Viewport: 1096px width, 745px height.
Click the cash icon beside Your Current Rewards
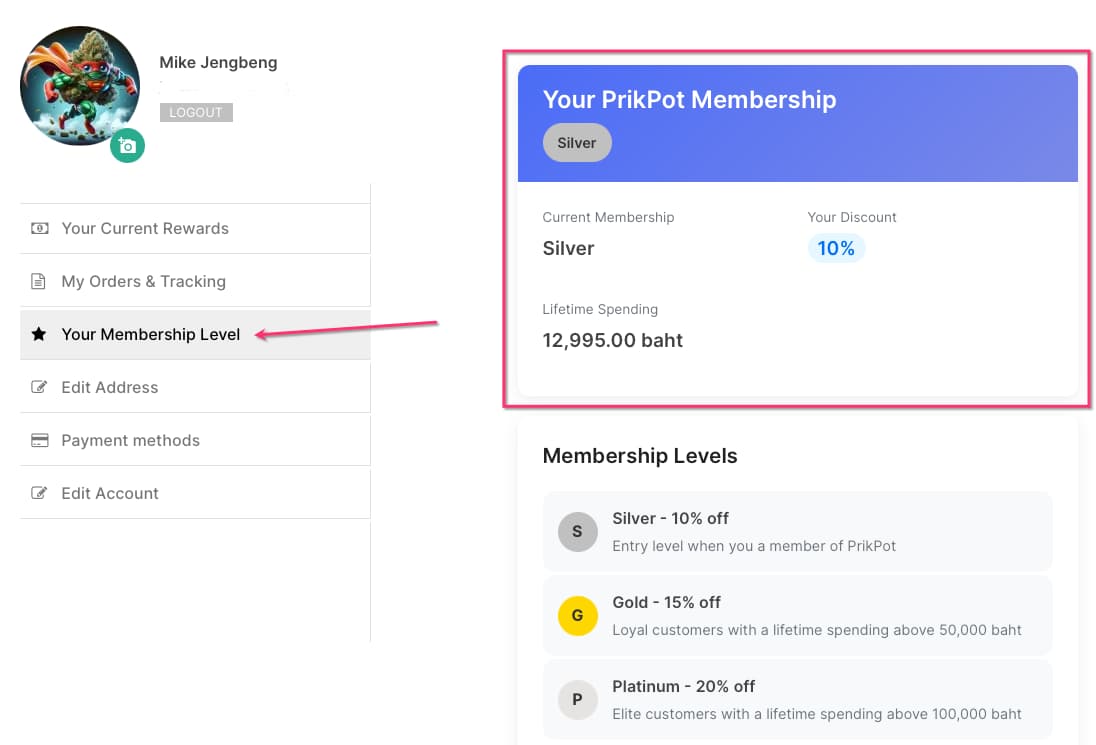click(39, 228)
